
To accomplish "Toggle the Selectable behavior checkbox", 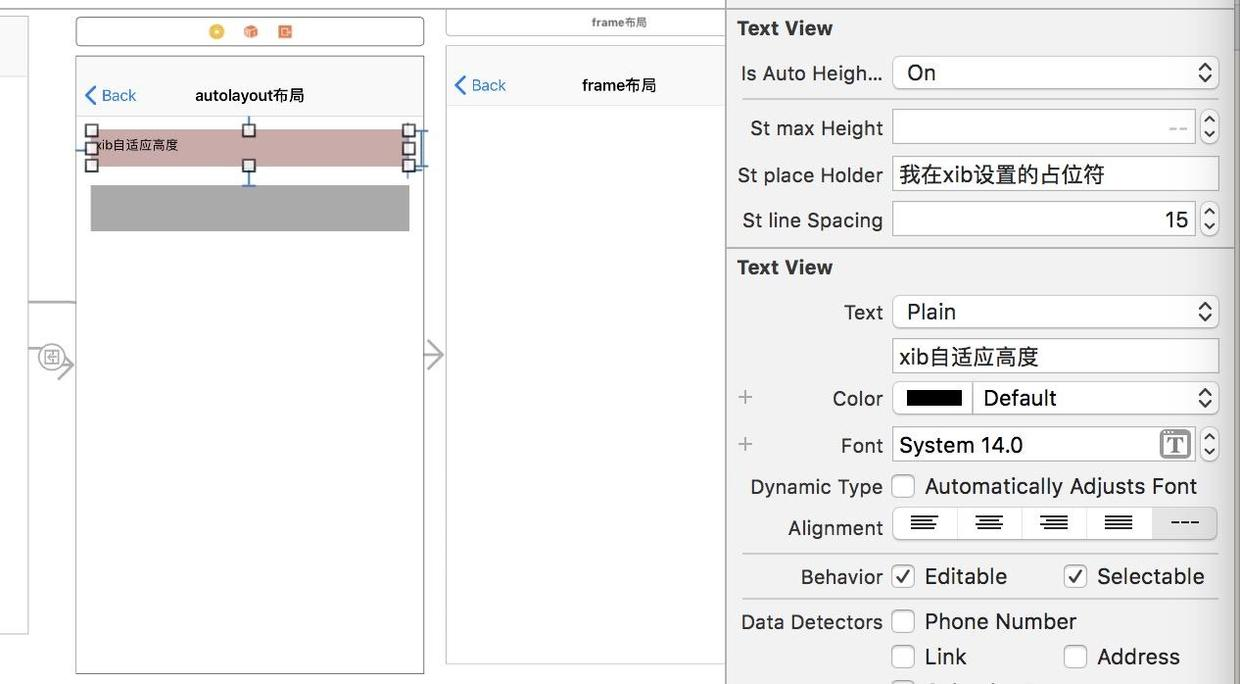I will pos(1075,576).
